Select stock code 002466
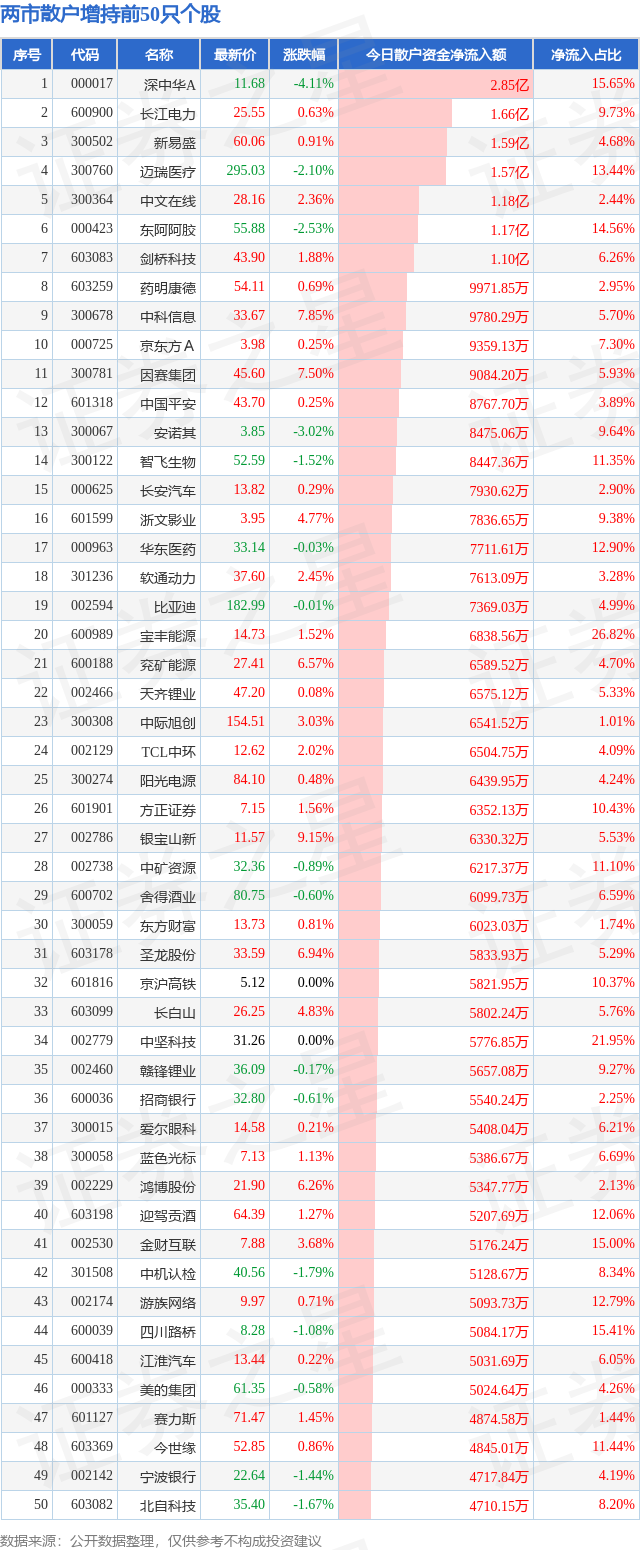This screenshot has width=640, height=1550. (x=92, y=693)
